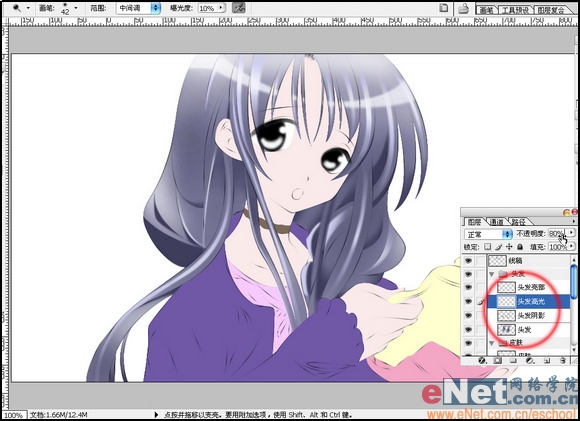Viewport: 580px width, 421px height.
Task: Hide the 头发高光 layer
Action: 468,302
